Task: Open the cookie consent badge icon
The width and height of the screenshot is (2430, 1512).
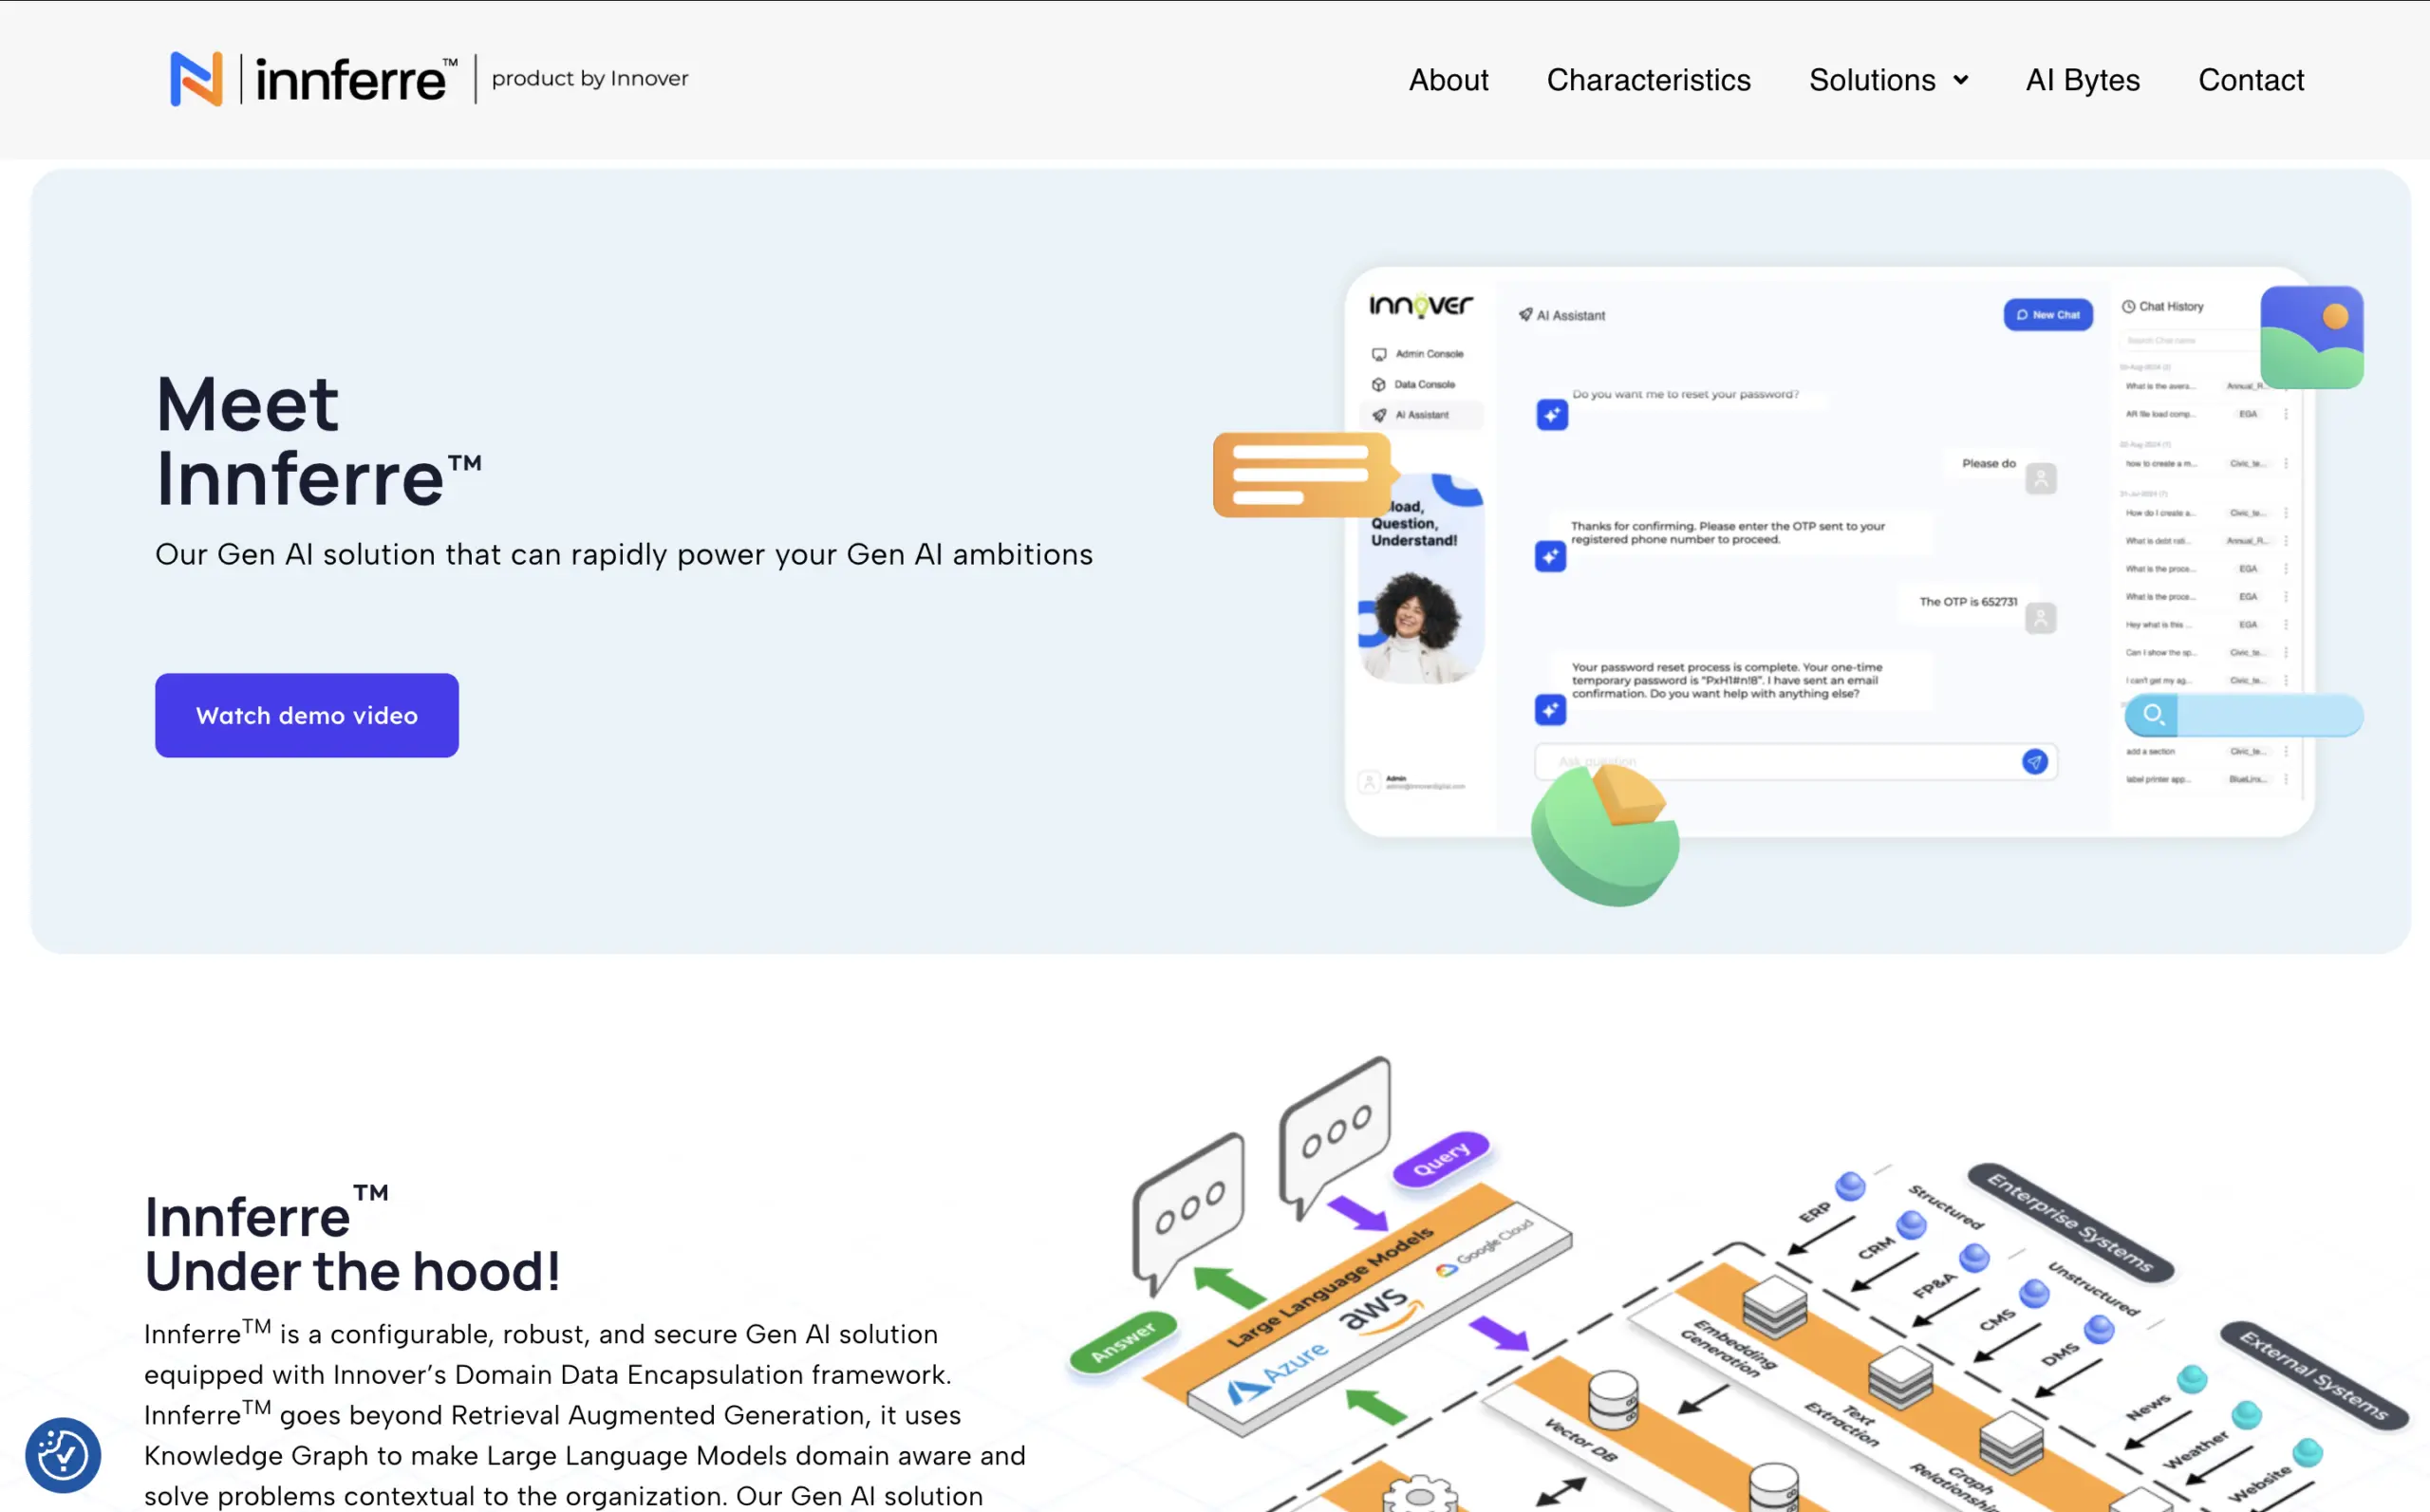Action: click(63, 1455)
